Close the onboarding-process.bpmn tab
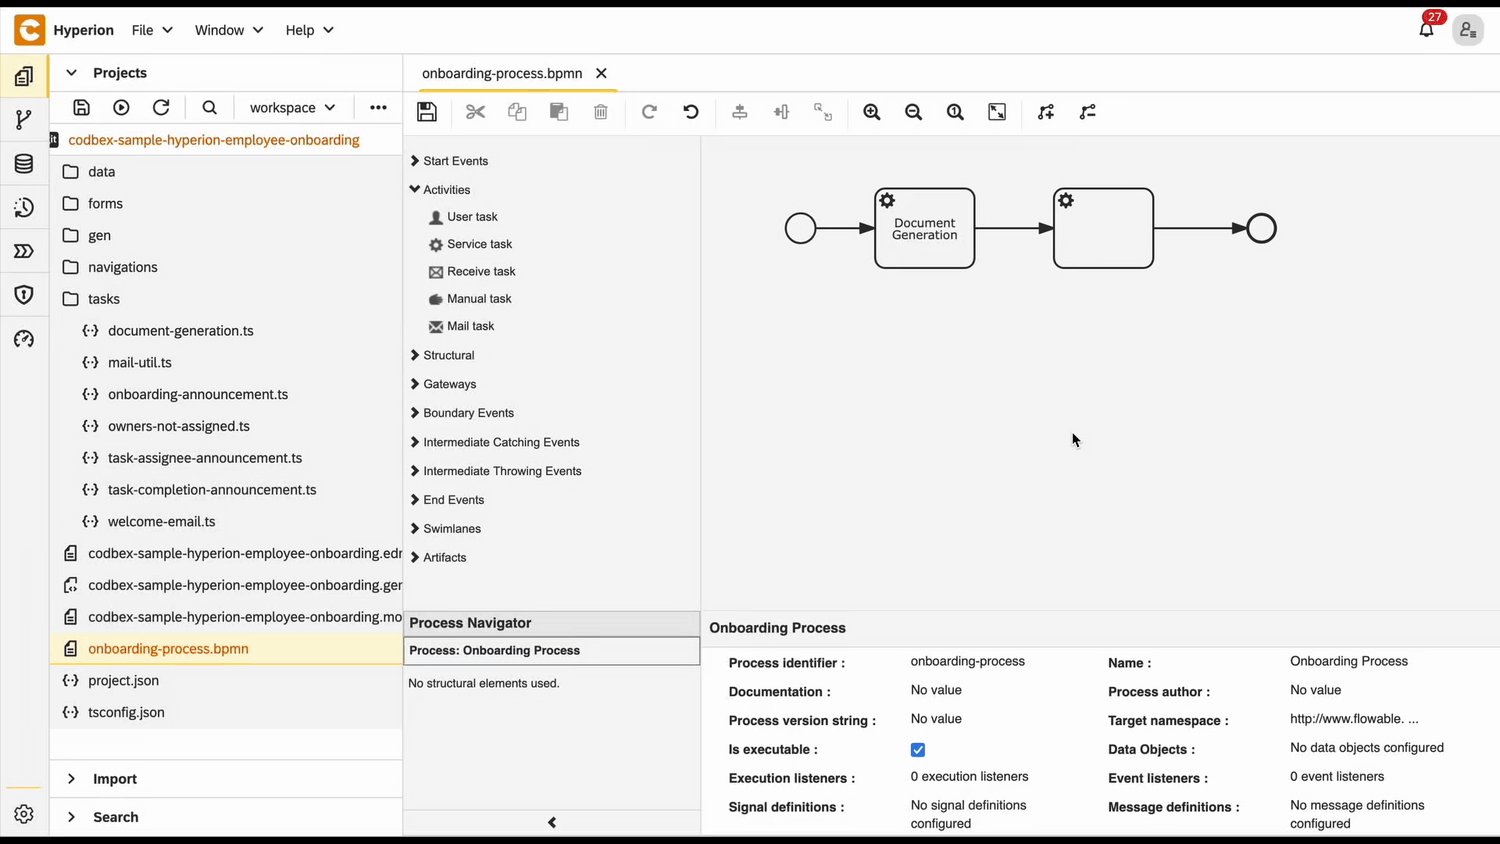Image resolution: width=1500 pixels, height=844 pixels. tap(601, 73)
